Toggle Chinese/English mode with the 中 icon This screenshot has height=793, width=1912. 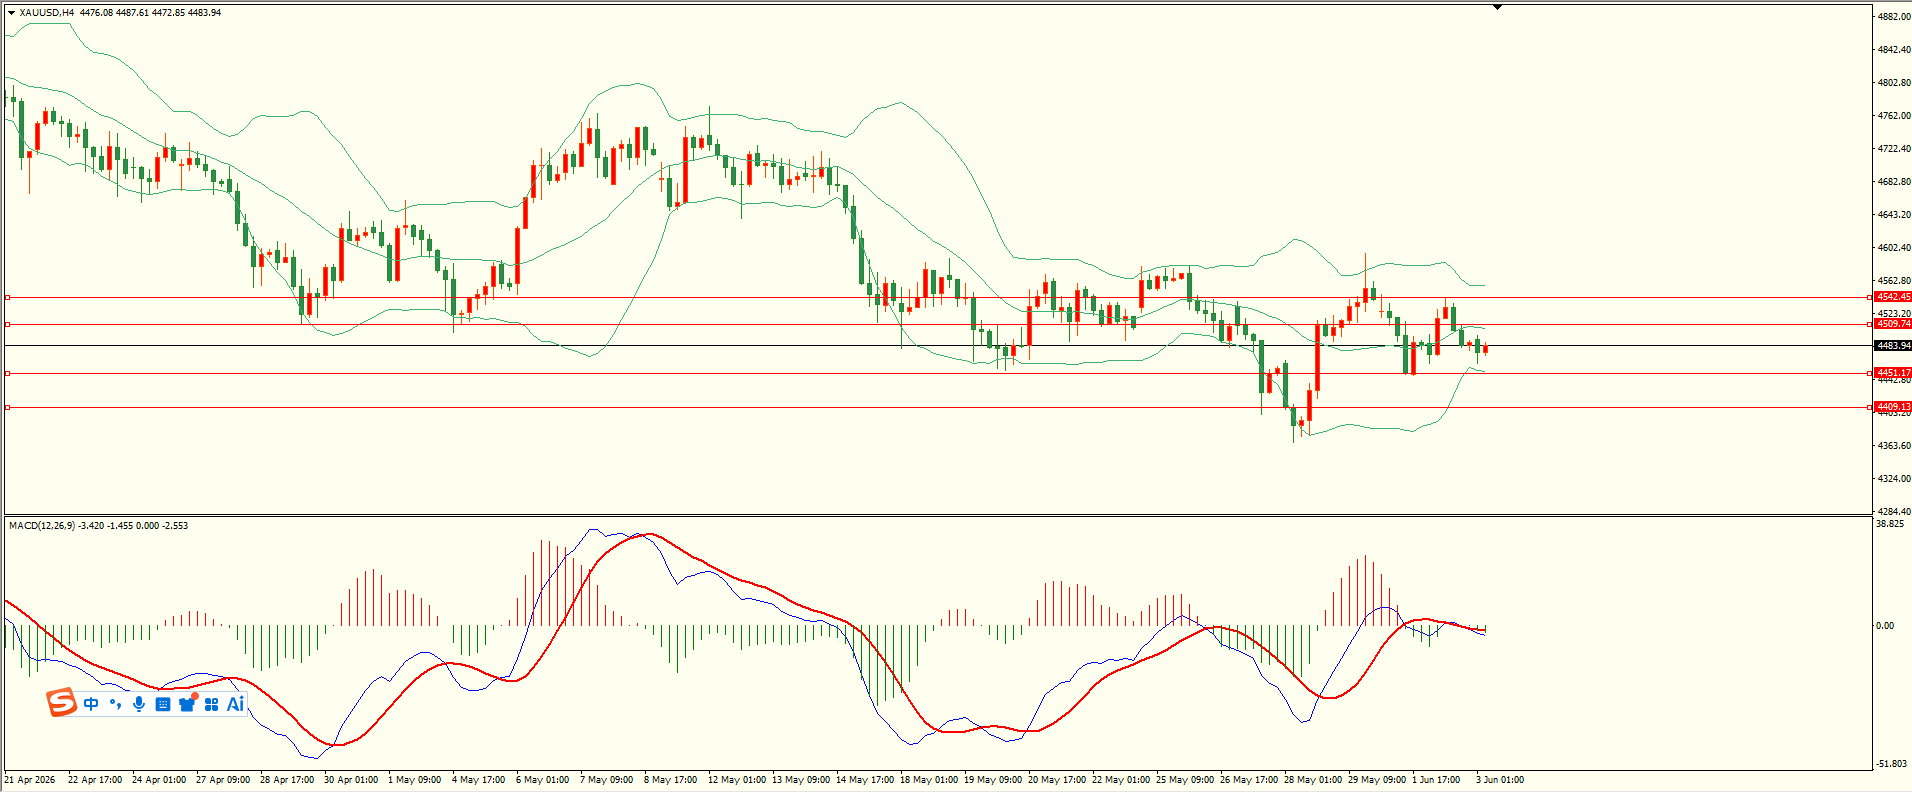tap(91, 704)
